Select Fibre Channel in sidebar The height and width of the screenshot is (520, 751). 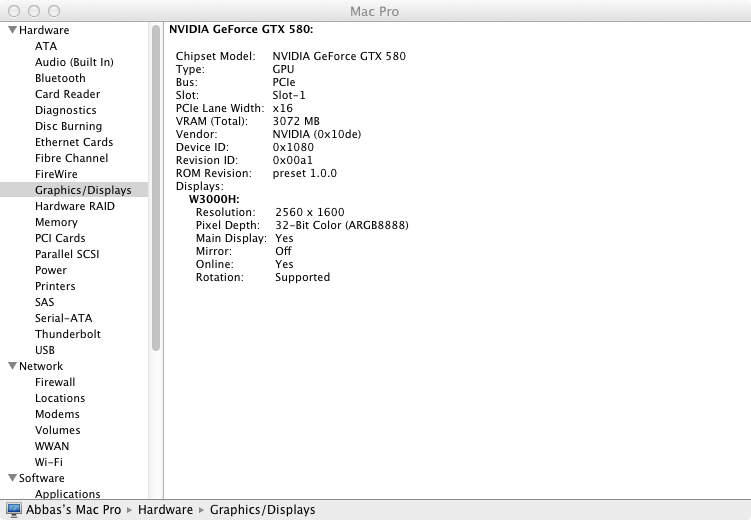pyautogui.click(x=71, y=158)
